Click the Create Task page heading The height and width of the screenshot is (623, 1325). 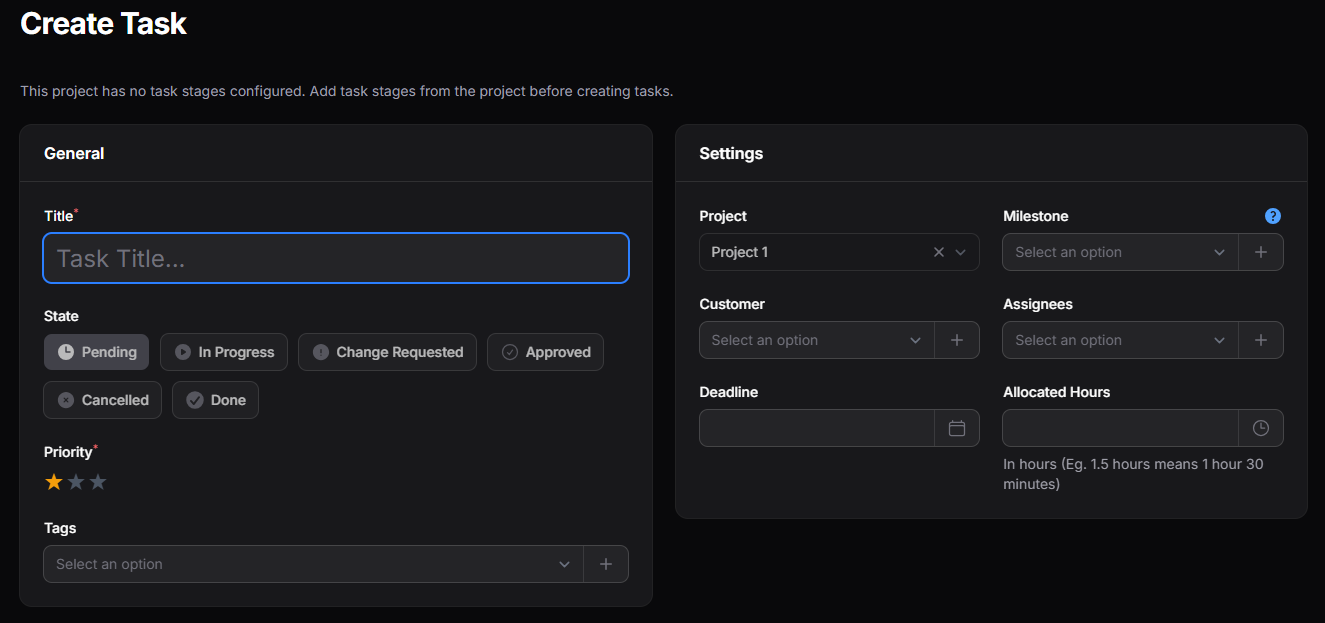point(104,23)
